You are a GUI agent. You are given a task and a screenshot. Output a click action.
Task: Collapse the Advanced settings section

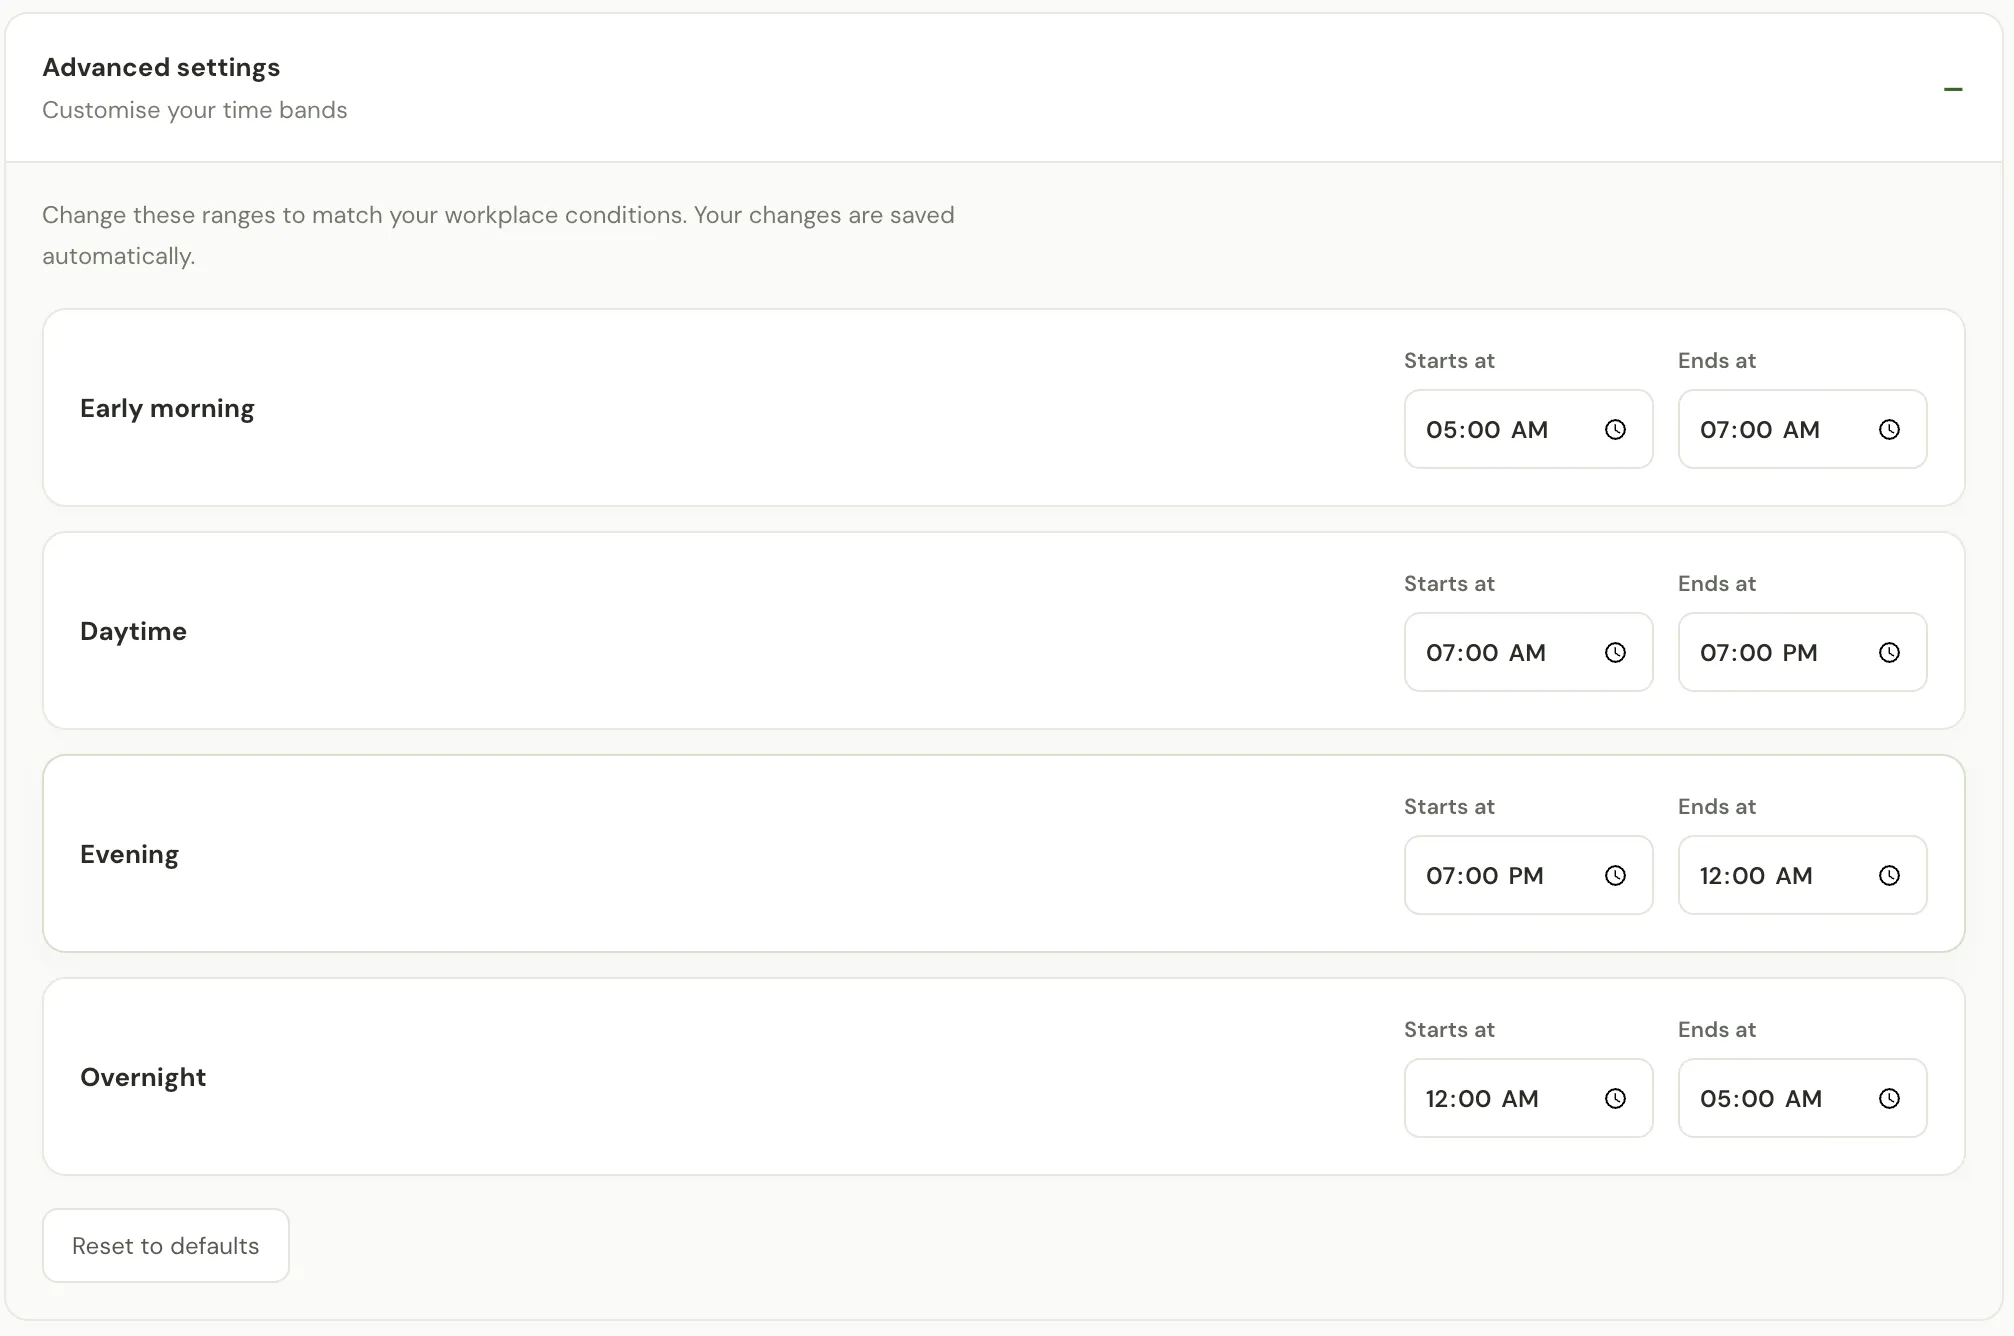pos(1952,89)
